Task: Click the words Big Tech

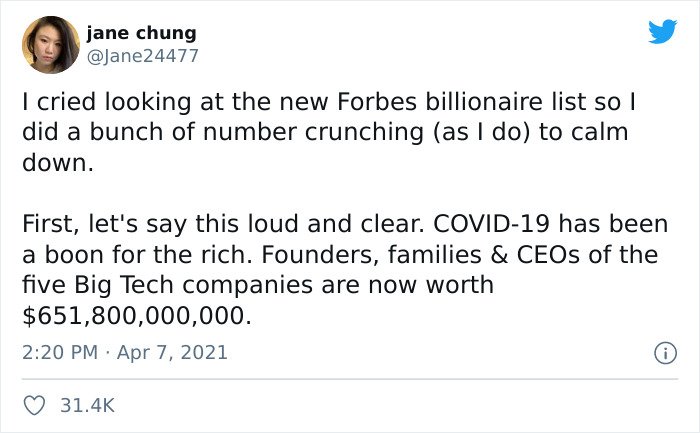Action: tap(124, 286)
